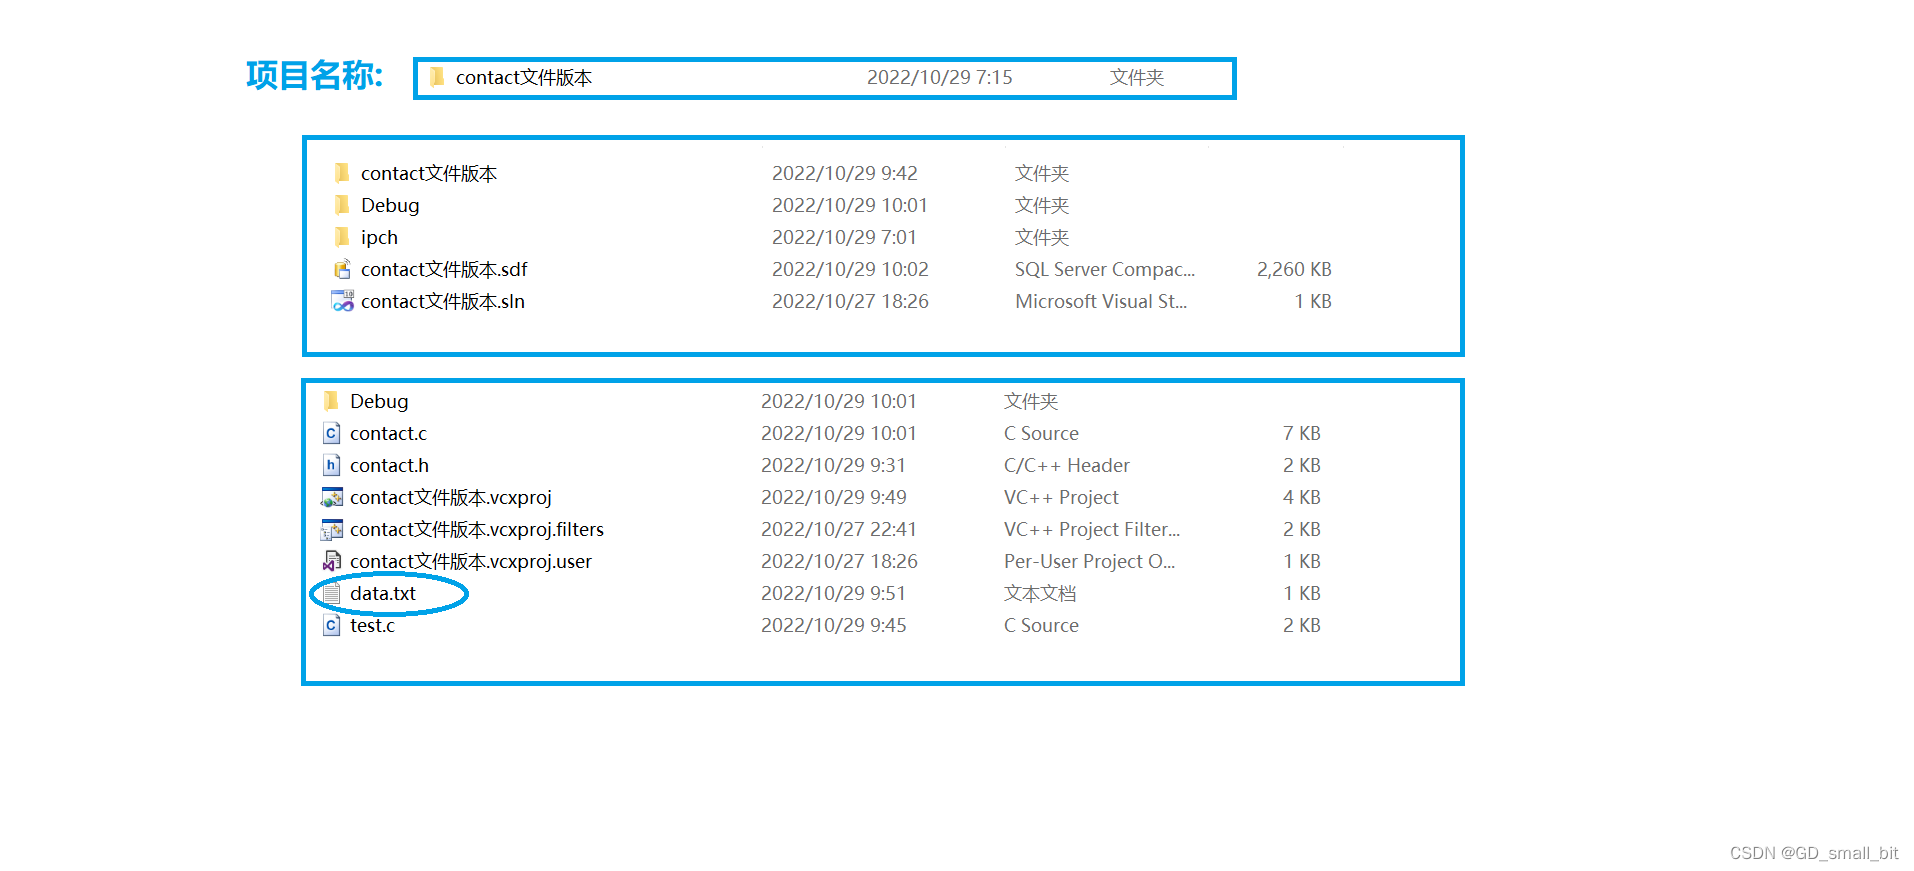
Task: Select the contact文件版本.vcxproj file name
Action: tap(451, 497)
